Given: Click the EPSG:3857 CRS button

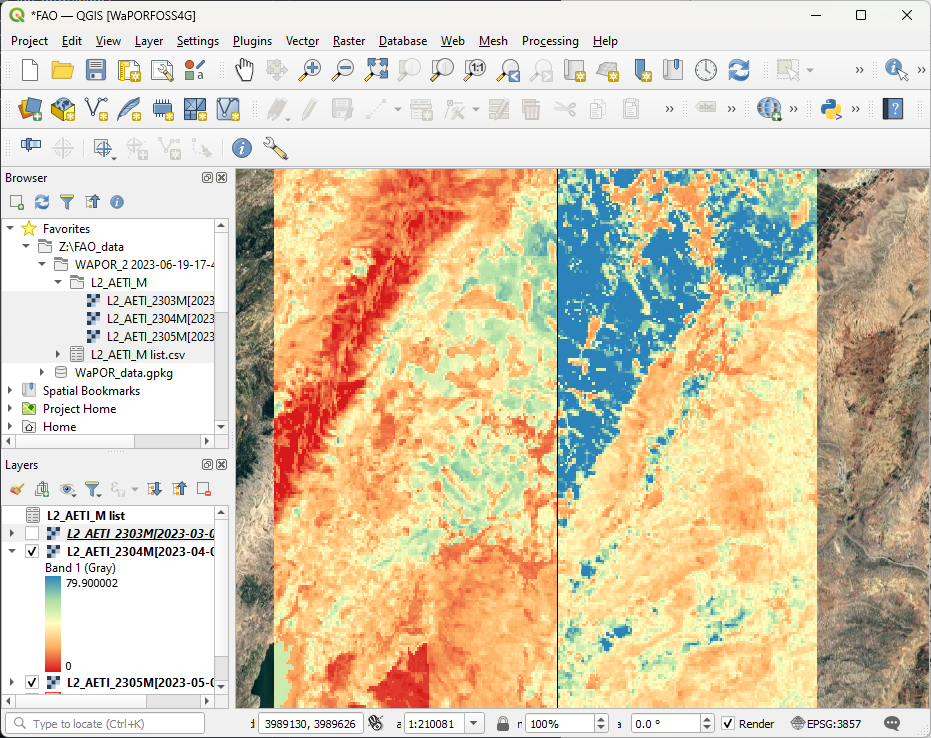Looking at the screenshot, I should [826, 724].
